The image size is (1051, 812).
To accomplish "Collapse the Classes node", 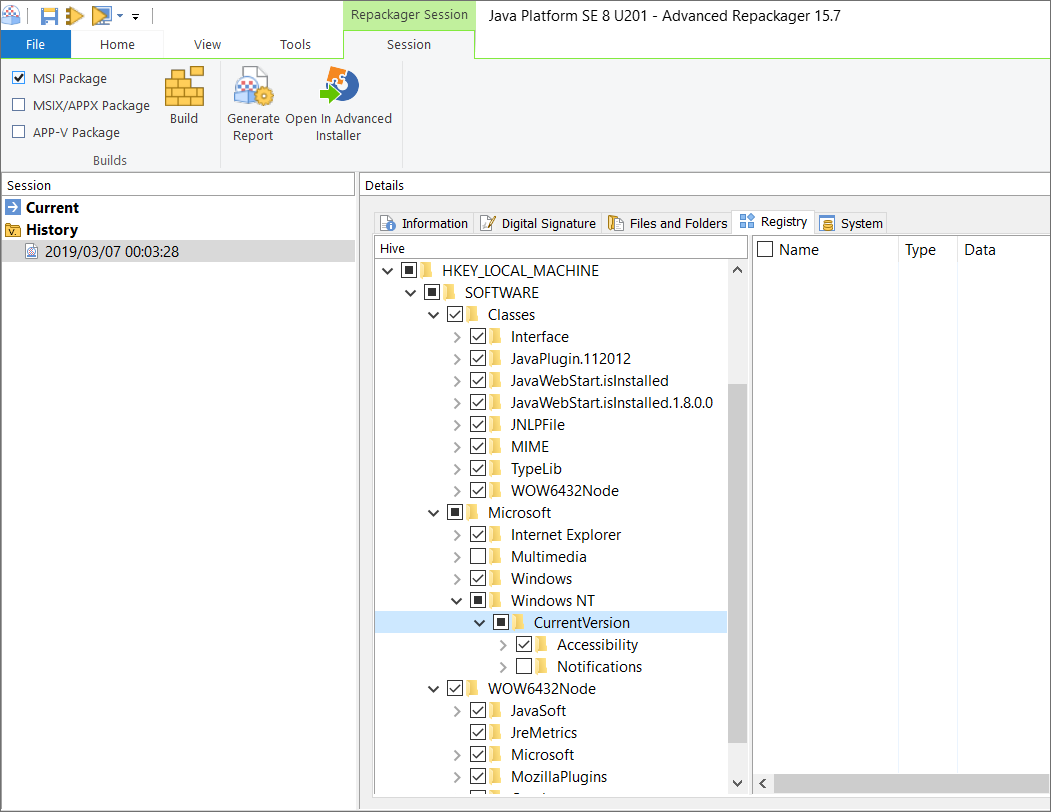I will [x=433, y=315].
